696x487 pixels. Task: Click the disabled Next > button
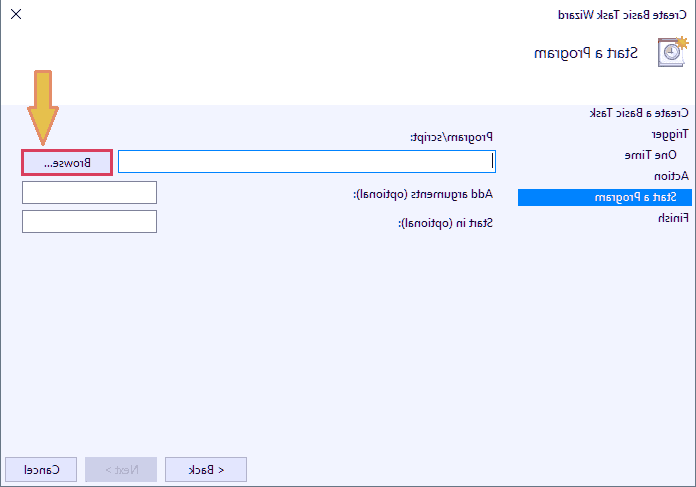(x=121, y=469)
